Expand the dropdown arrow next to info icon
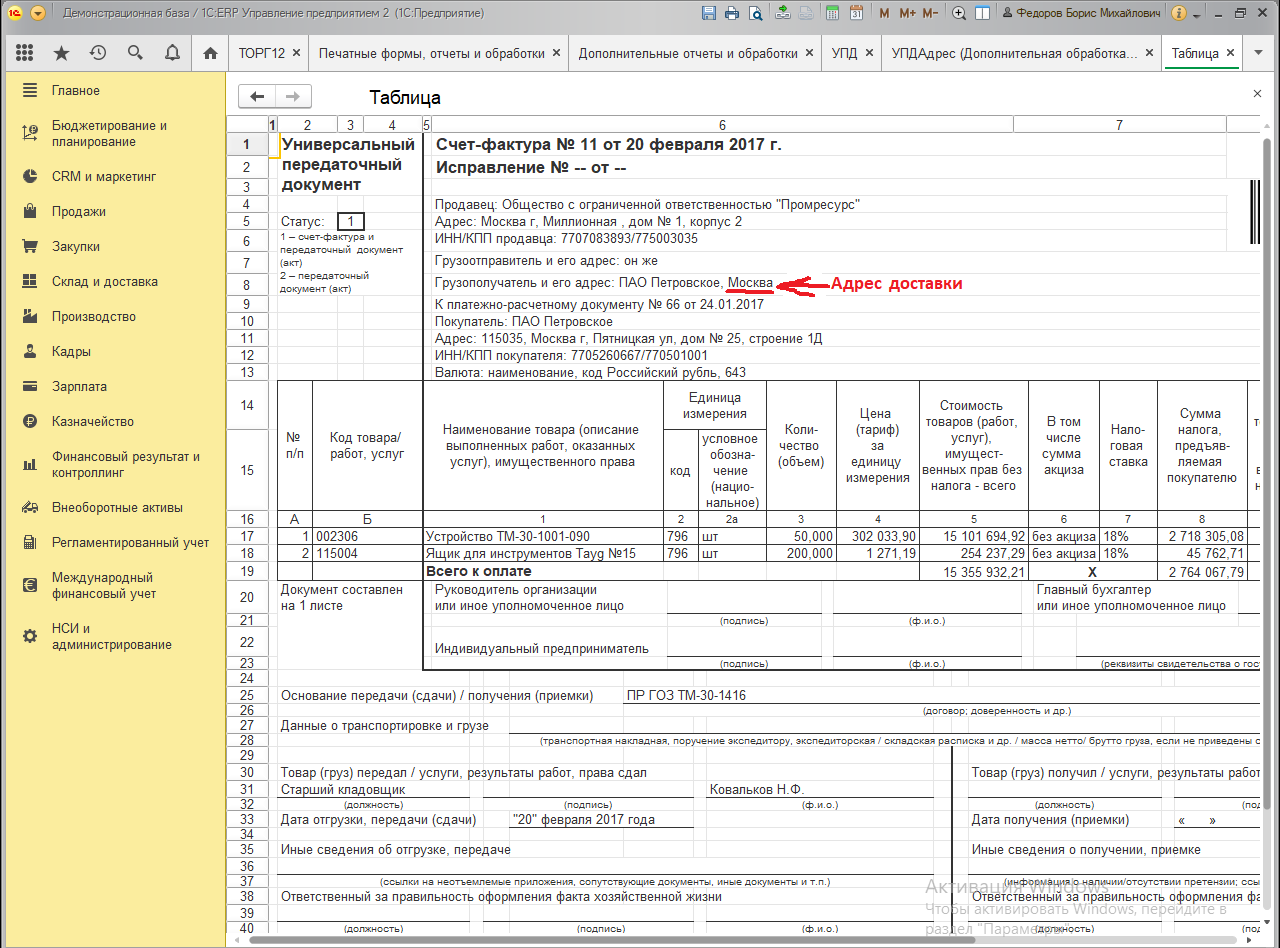Screen dimensions: 1280x948 (1197, 14)
